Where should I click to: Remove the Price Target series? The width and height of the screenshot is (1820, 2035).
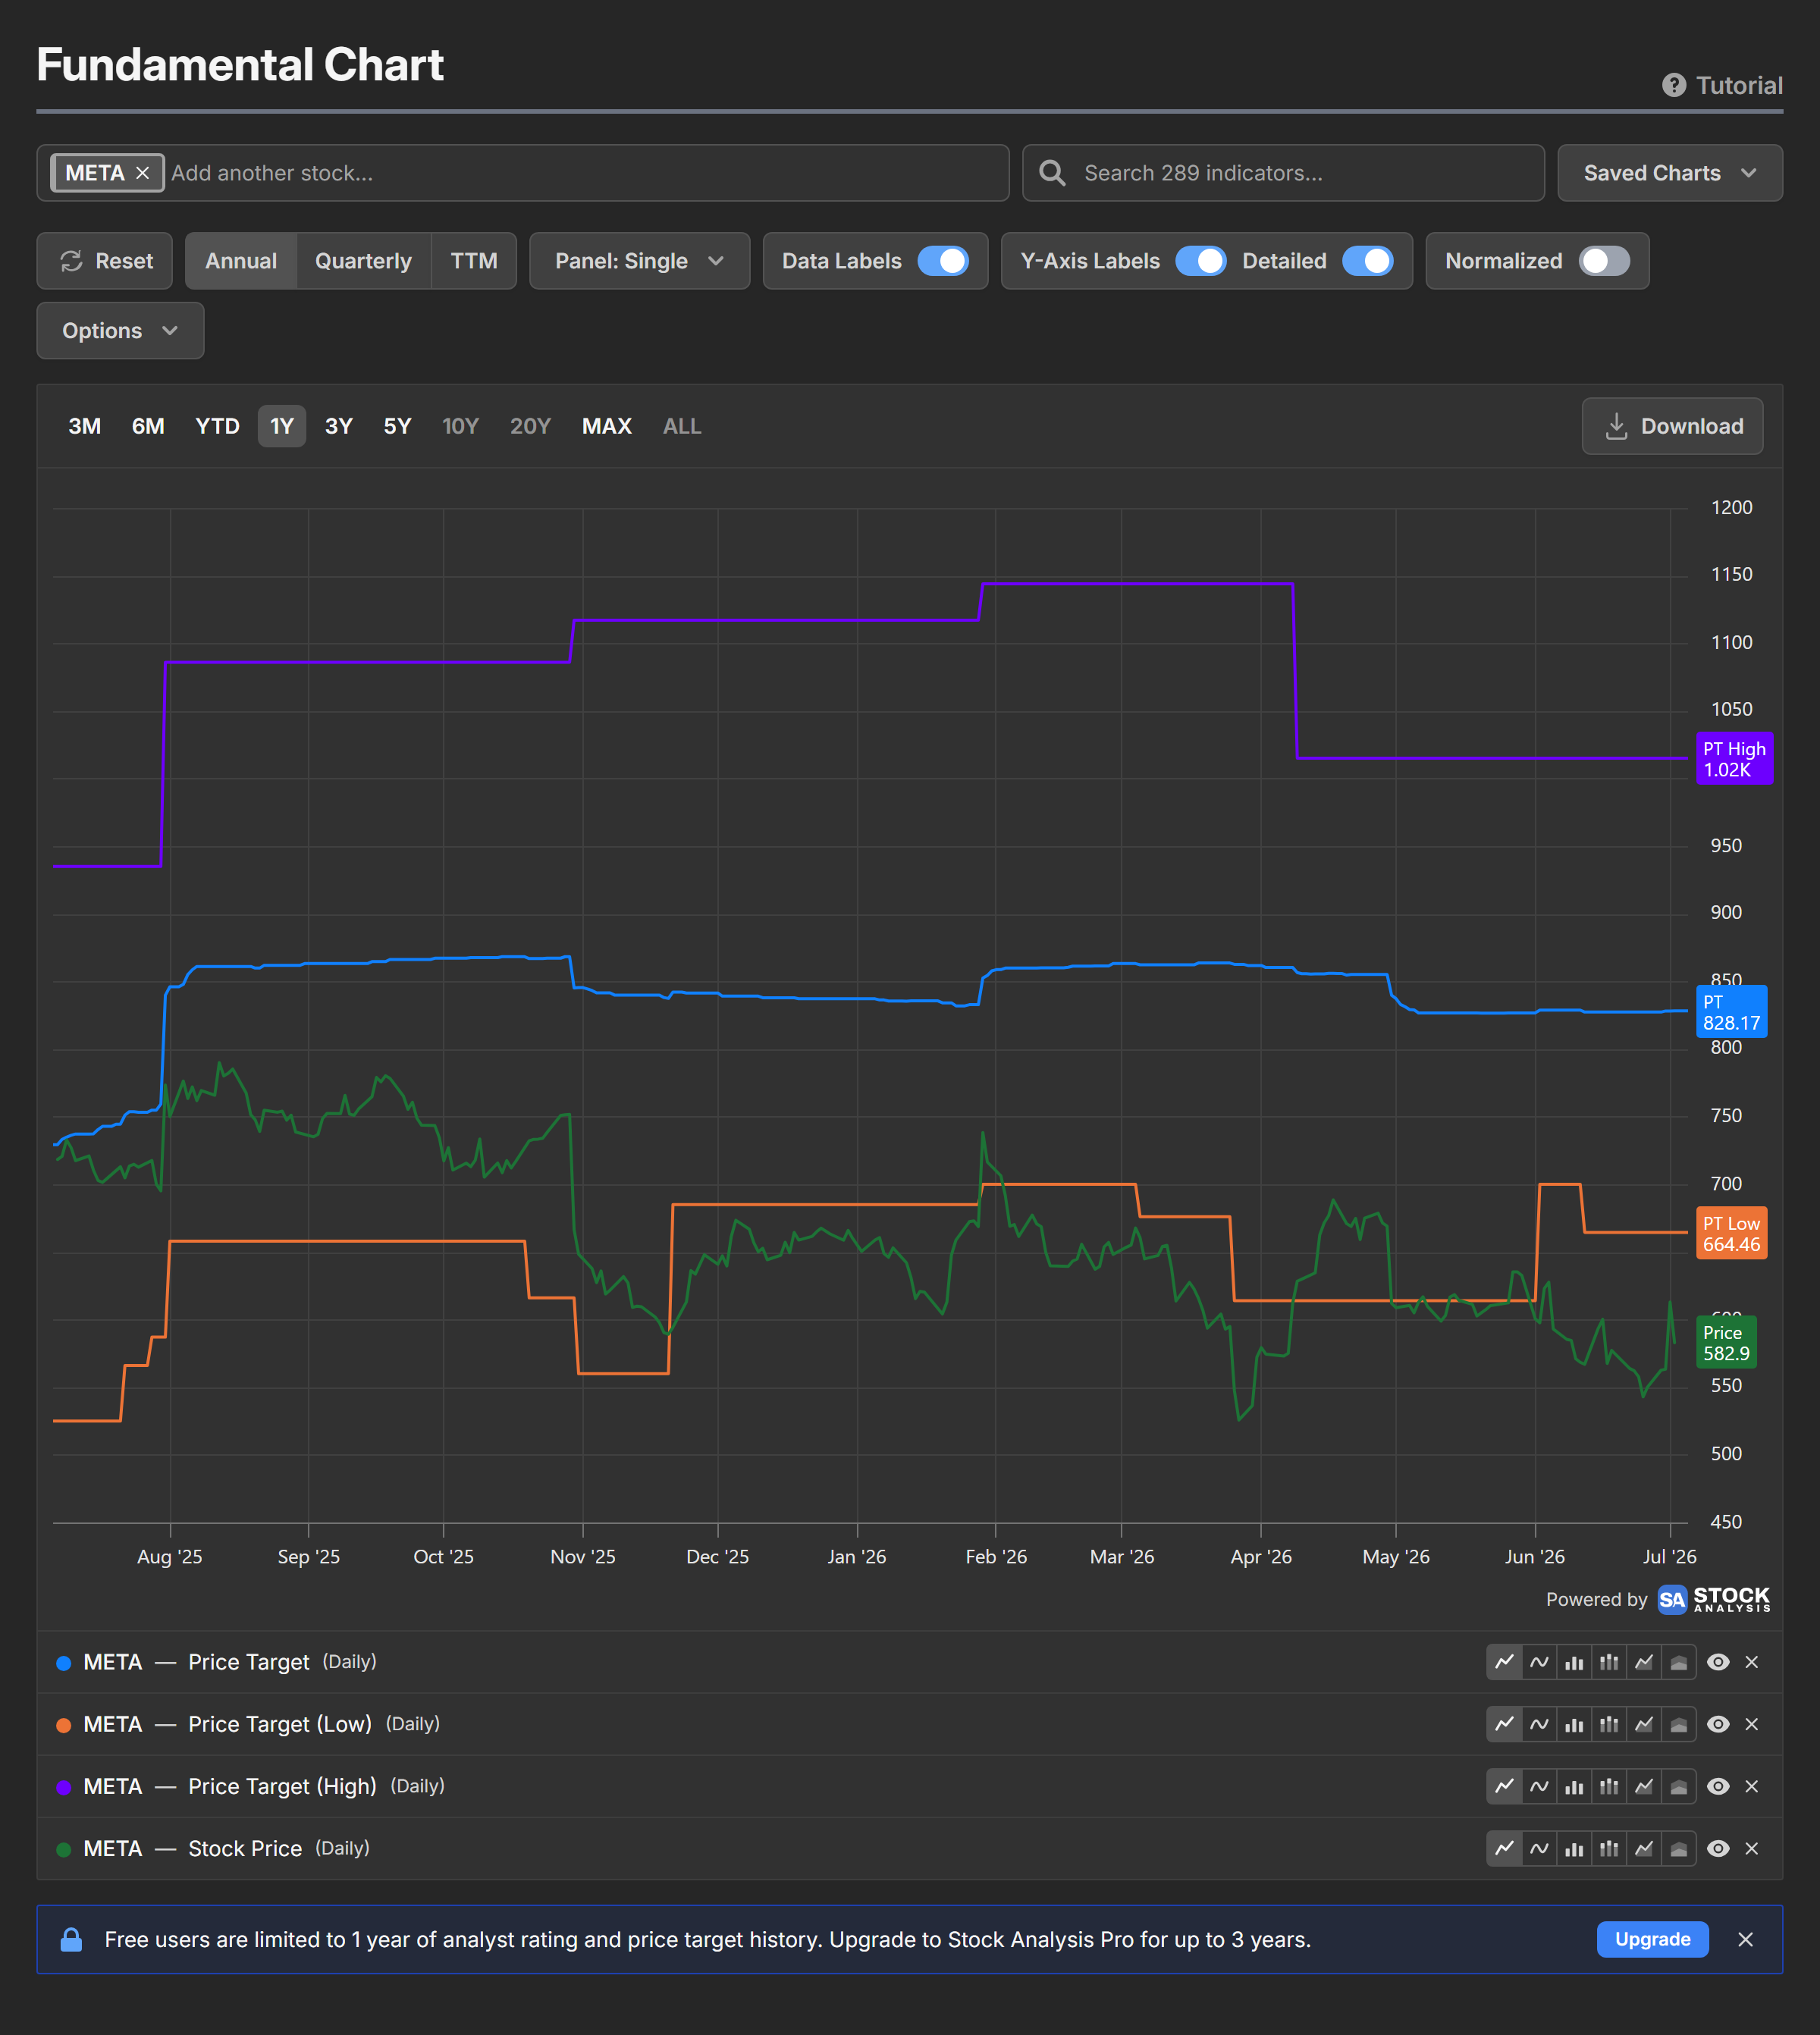[x=1751, y=1662]
